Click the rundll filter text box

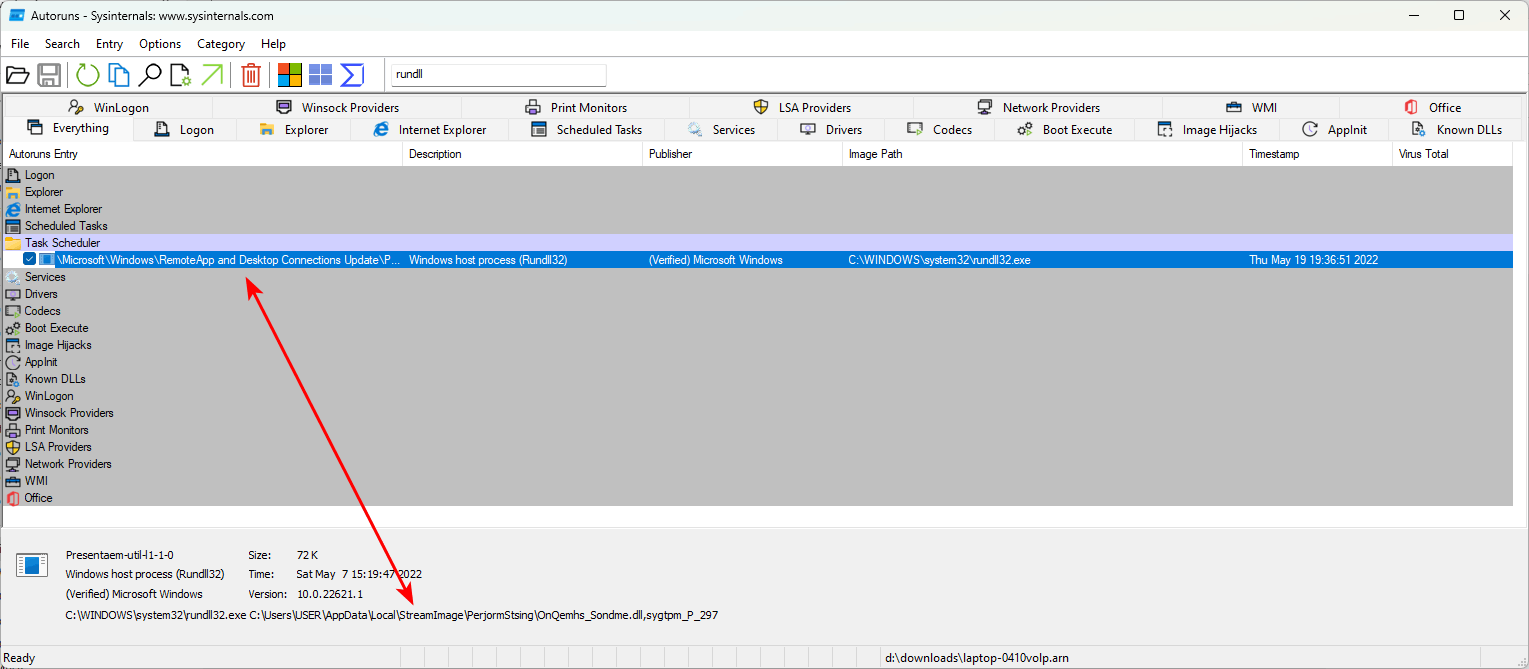[499, 75]
